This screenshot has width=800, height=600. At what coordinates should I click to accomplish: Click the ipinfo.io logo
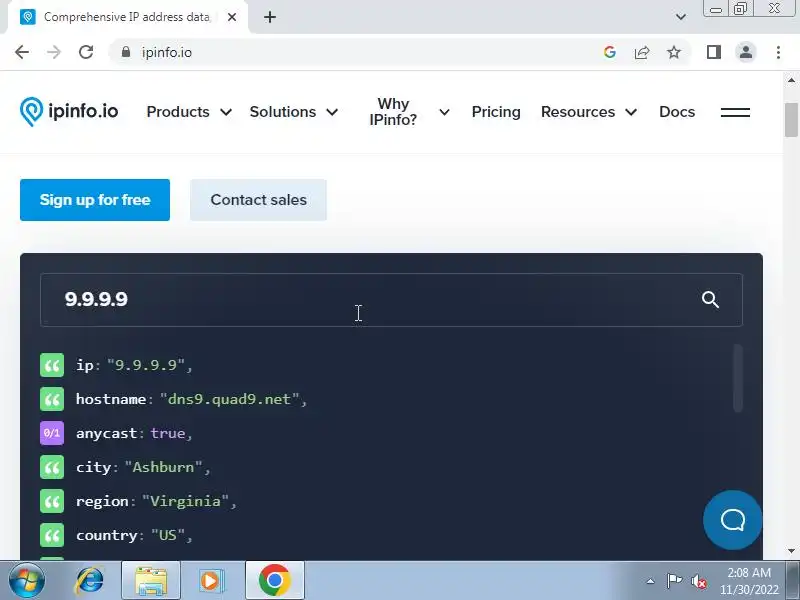pyautogui.click(x=69, y=111)
